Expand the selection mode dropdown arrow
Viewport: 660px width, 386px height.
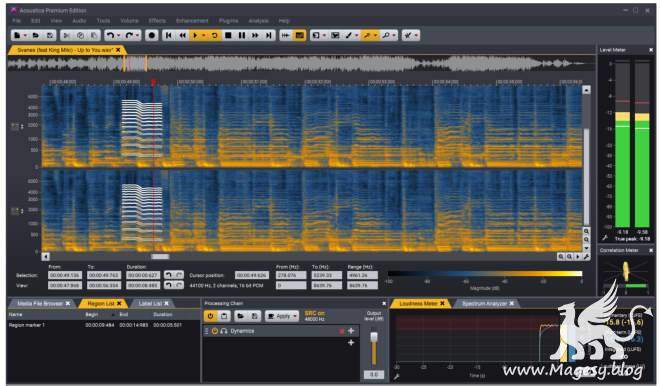pos(324,36)
